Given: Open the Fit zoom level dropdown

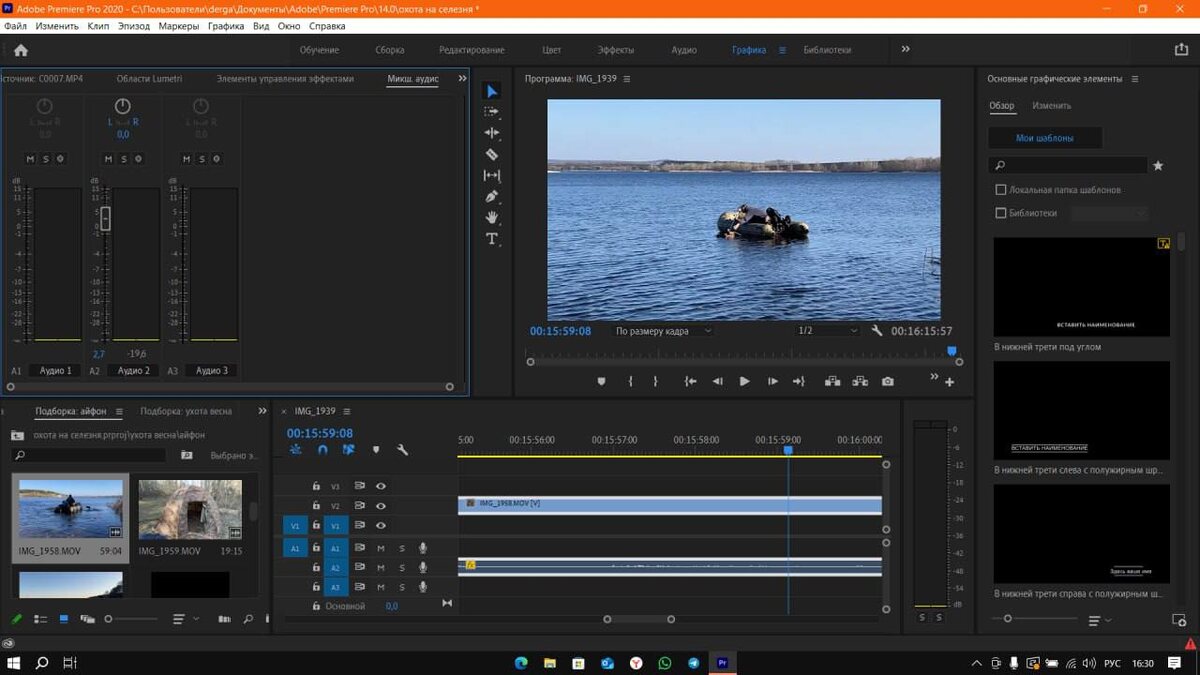Looking at the screenshot, I should [x=662, y=331].
